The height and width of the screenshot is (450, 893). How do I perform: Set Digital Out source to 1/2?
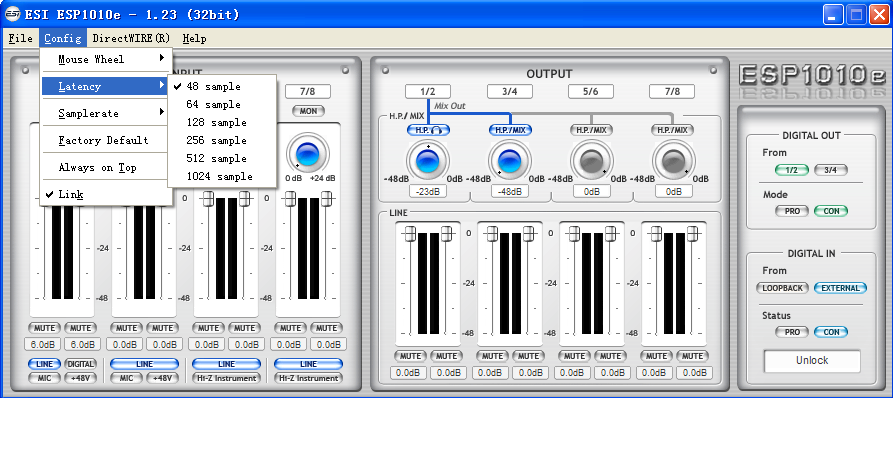[791, 170]
